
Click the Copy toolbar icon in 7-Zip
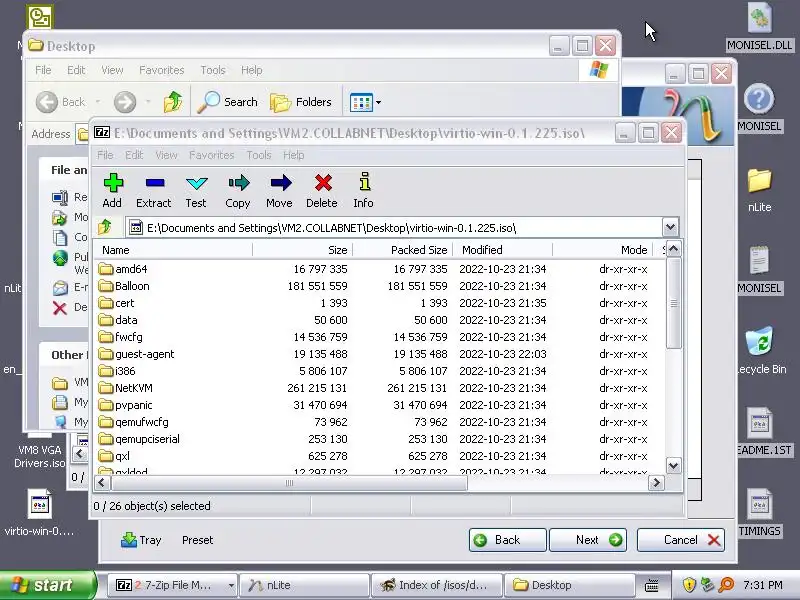coord(238,191)
